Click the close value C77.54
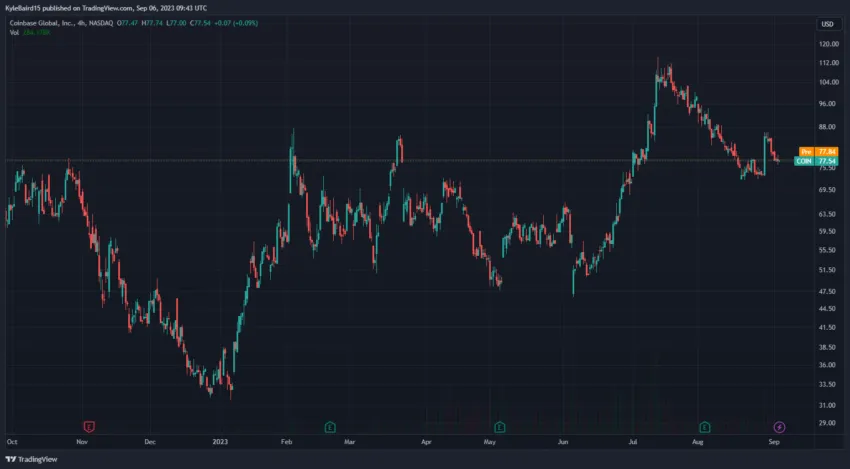The height and width of the screenshot is (469, 850). 200,23
